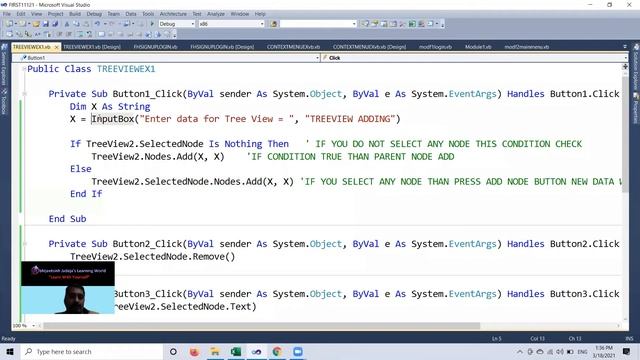The image size is (640, 360).
Task: Open the Toolbox side panel
Action: coord(4,102)
